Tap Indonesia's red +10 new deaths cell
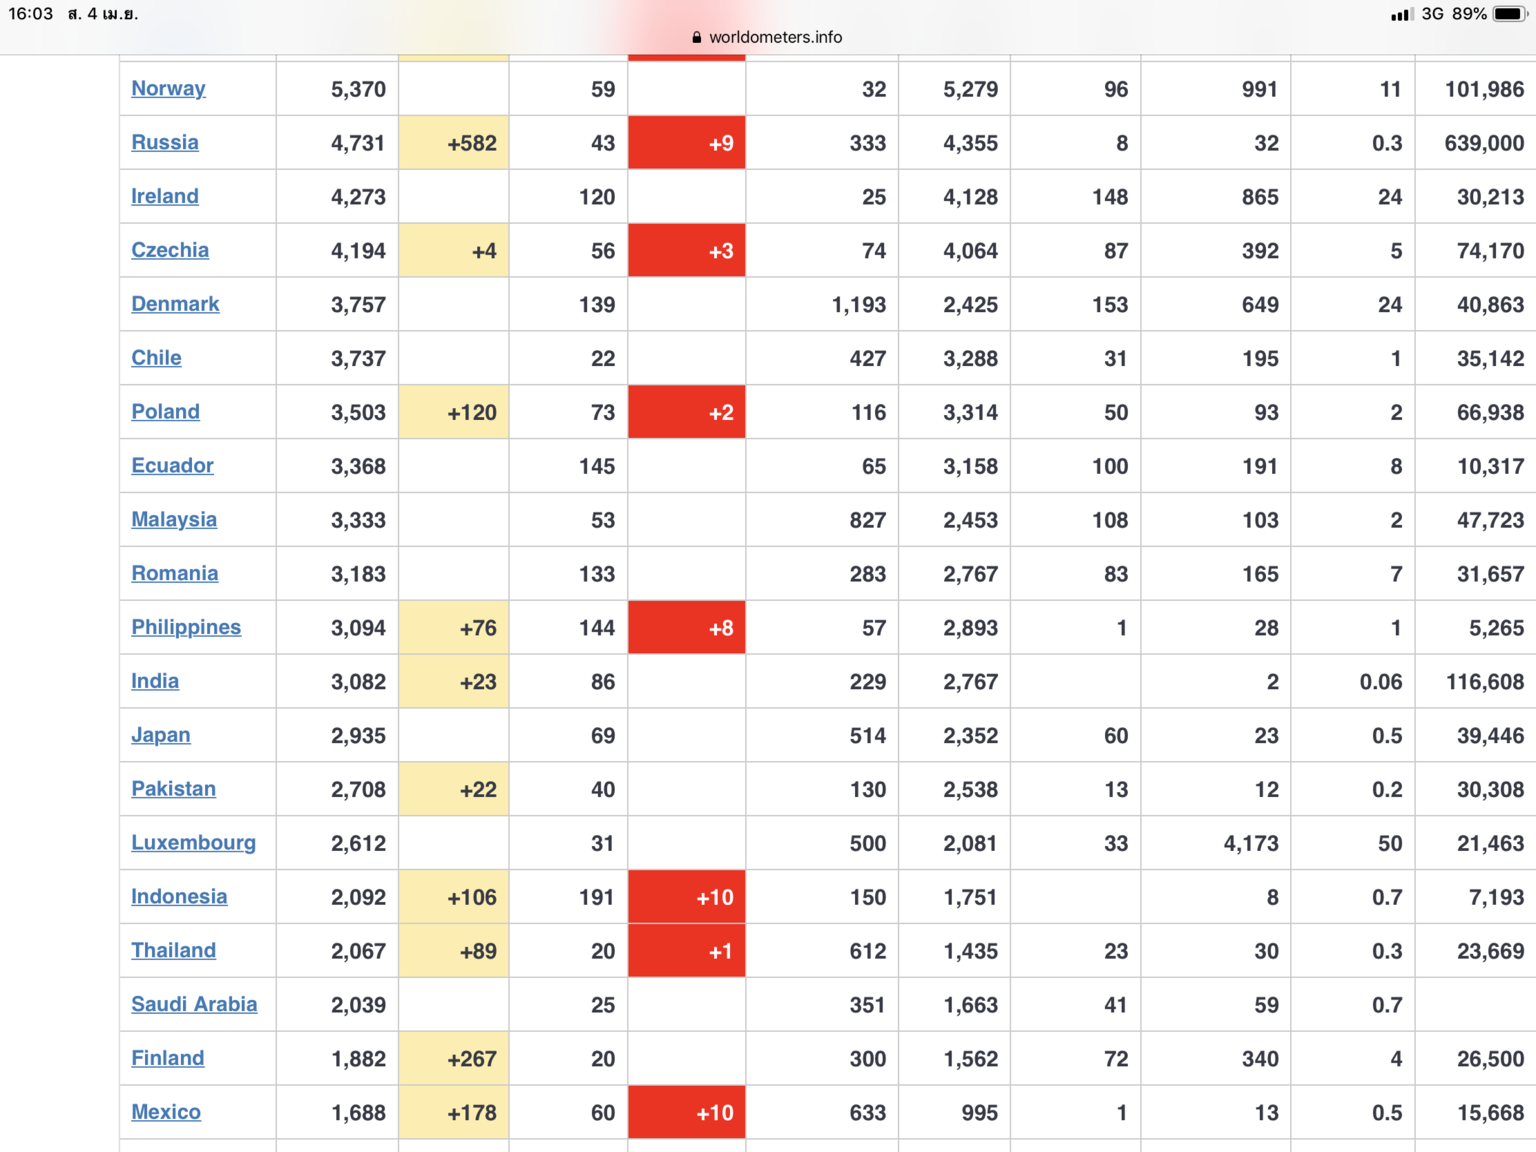 (687, 897)
